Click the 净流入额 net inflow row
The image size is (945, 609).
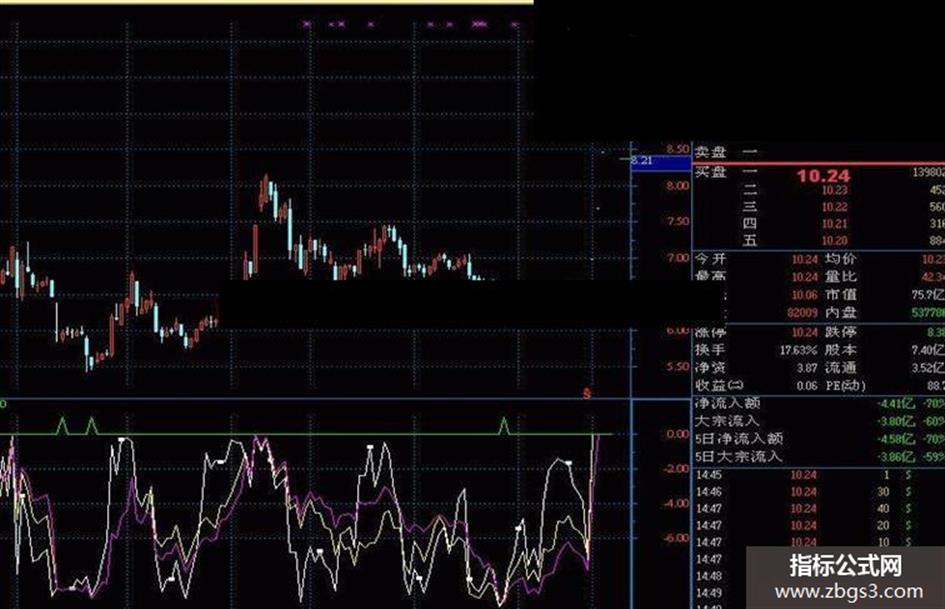[x=819, y=403]
